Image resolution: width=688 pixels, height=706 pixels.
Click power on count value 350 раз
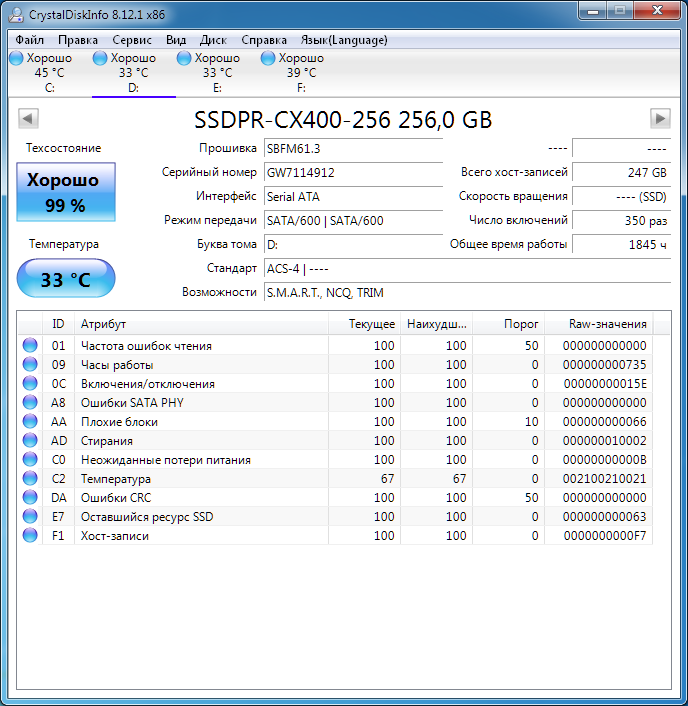621,221
